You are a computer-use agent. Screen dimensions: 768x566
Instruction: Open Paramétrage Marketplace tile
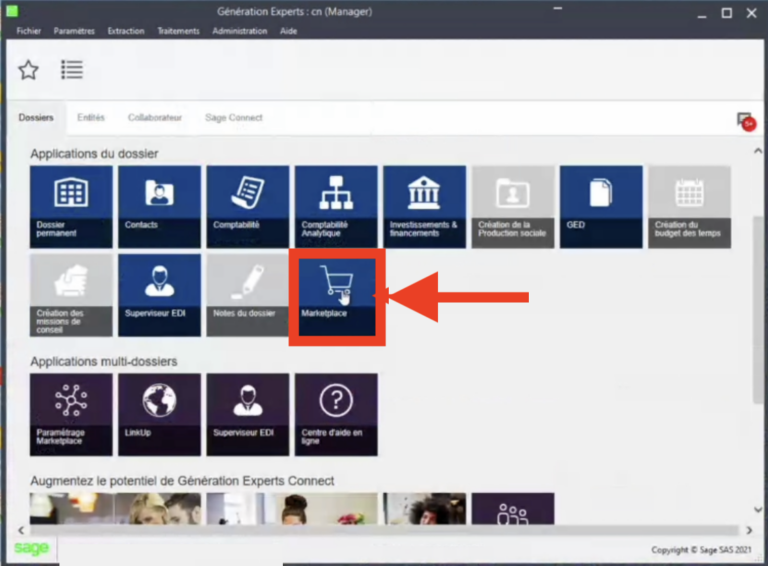pyautogui.click(x=71, y=415)
